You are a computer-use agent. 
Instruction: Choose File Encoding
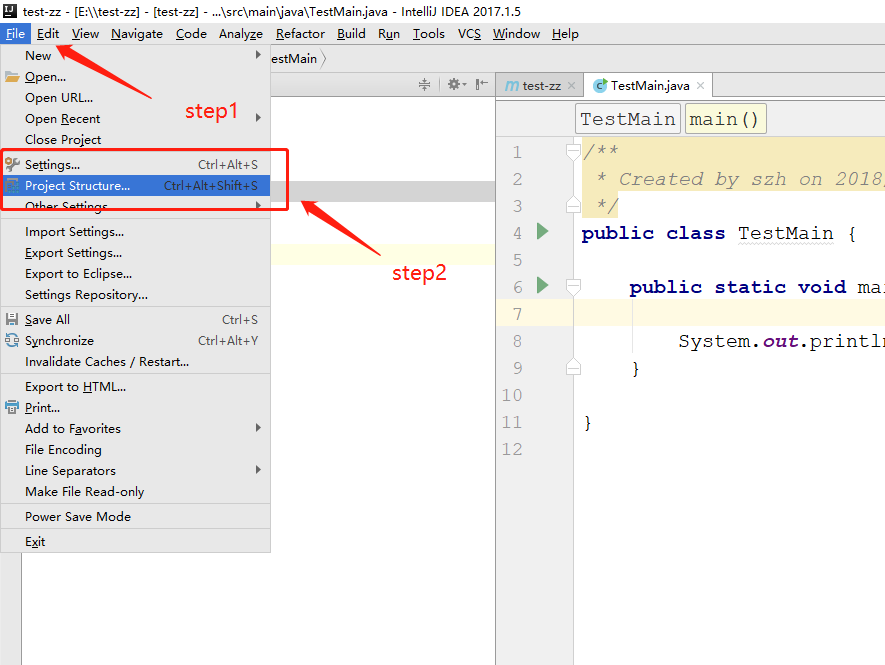135,450
